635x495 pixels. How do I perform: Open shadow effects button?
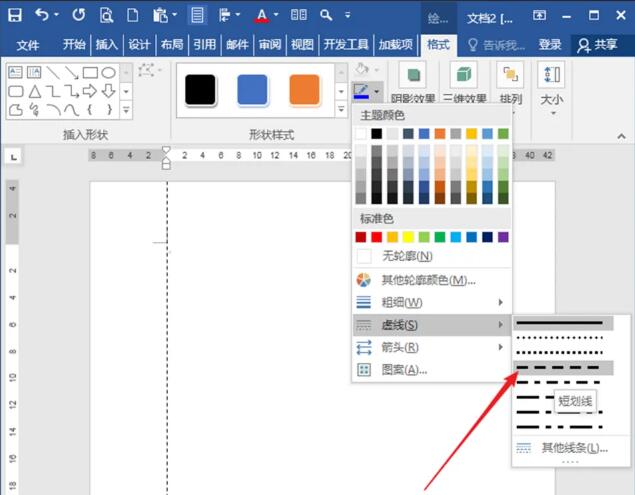pyautogui.click(x=413, y=75)
